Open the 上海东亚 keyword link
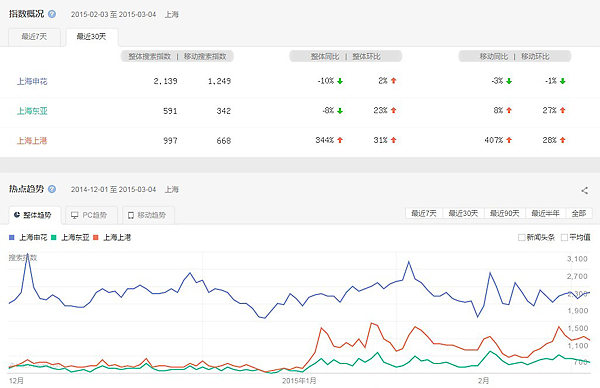 [32, 111]
